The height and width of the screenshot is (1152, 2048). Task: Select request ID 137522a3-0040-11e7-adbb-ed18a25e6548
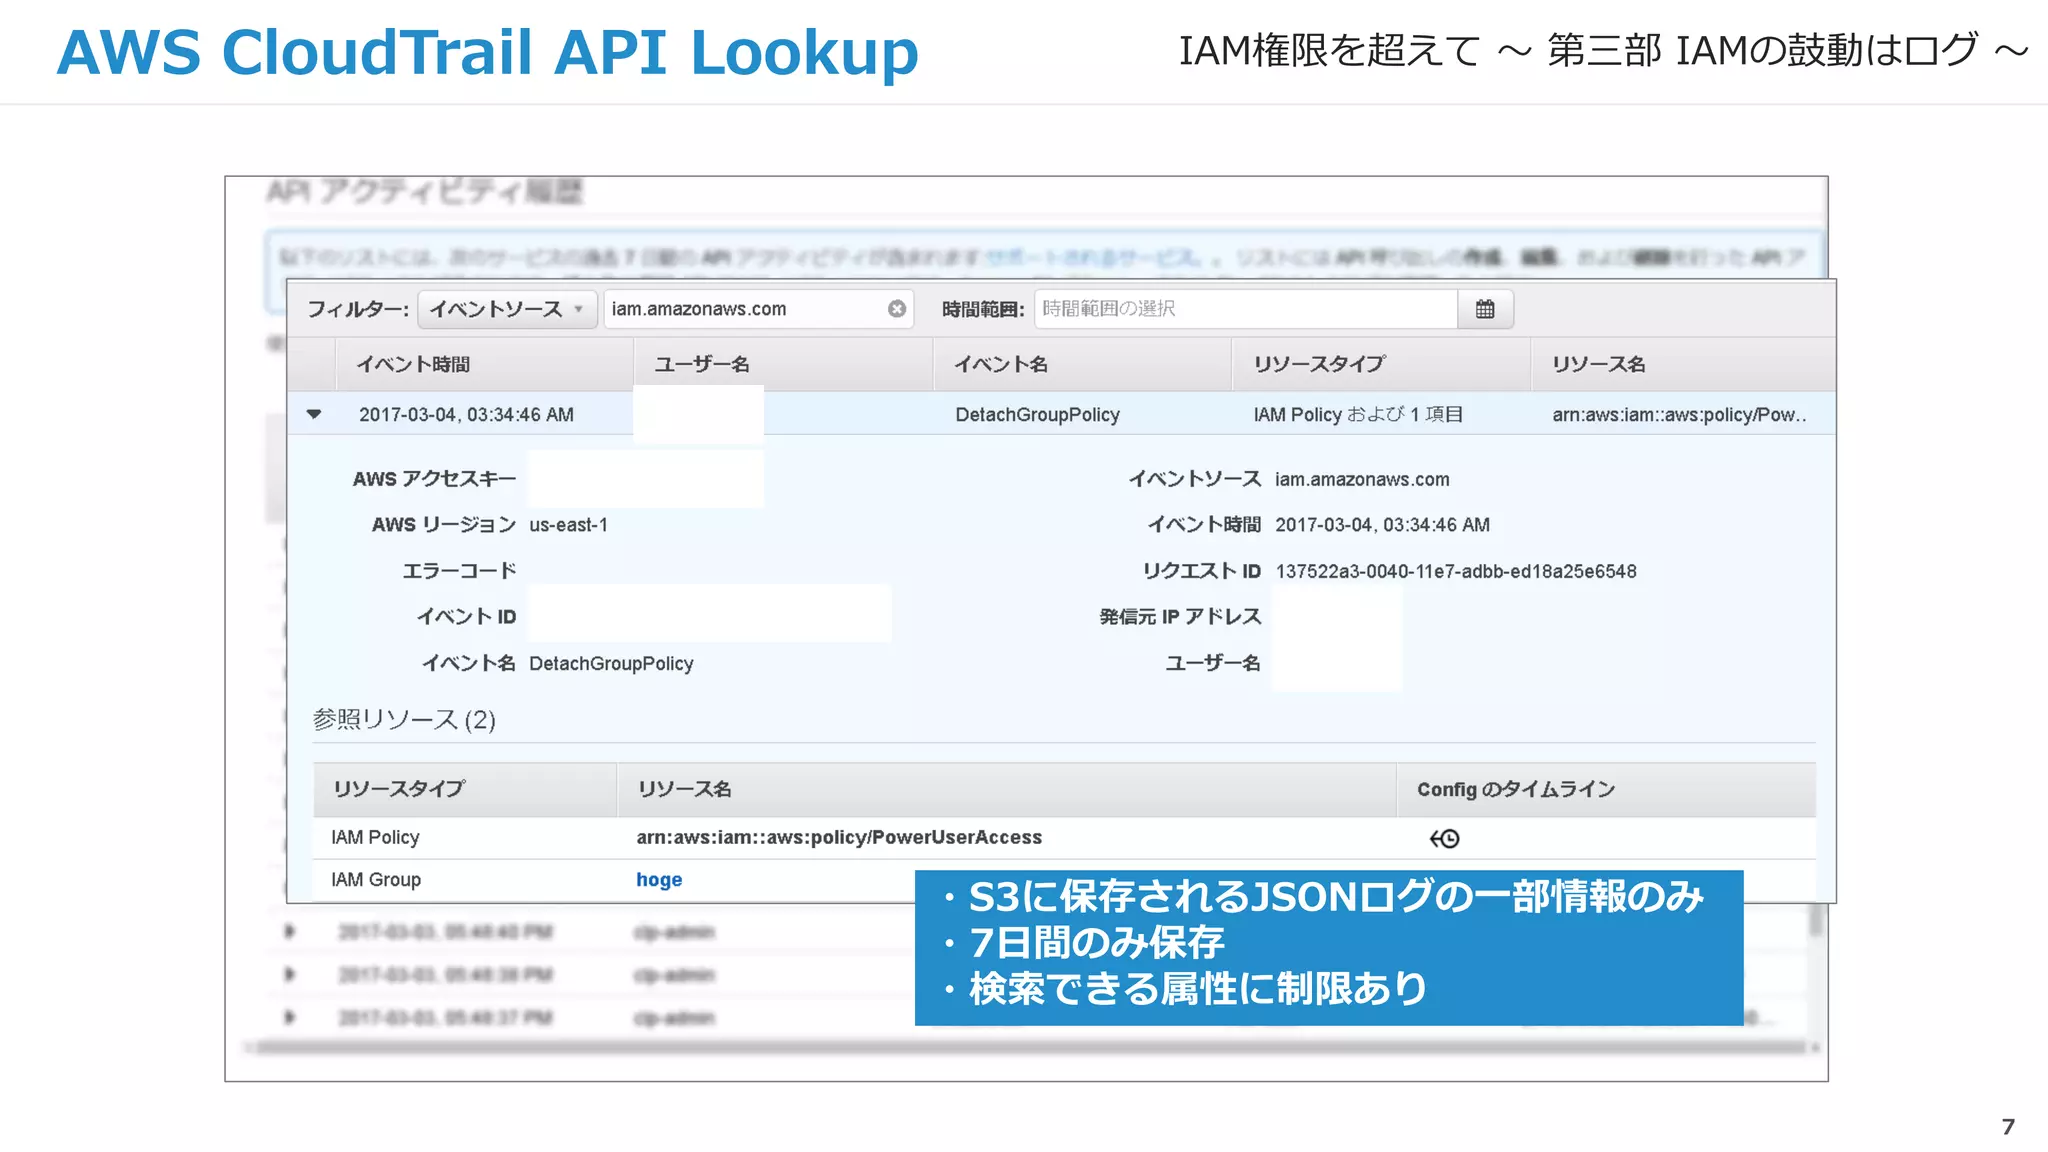pos(1456,572)
